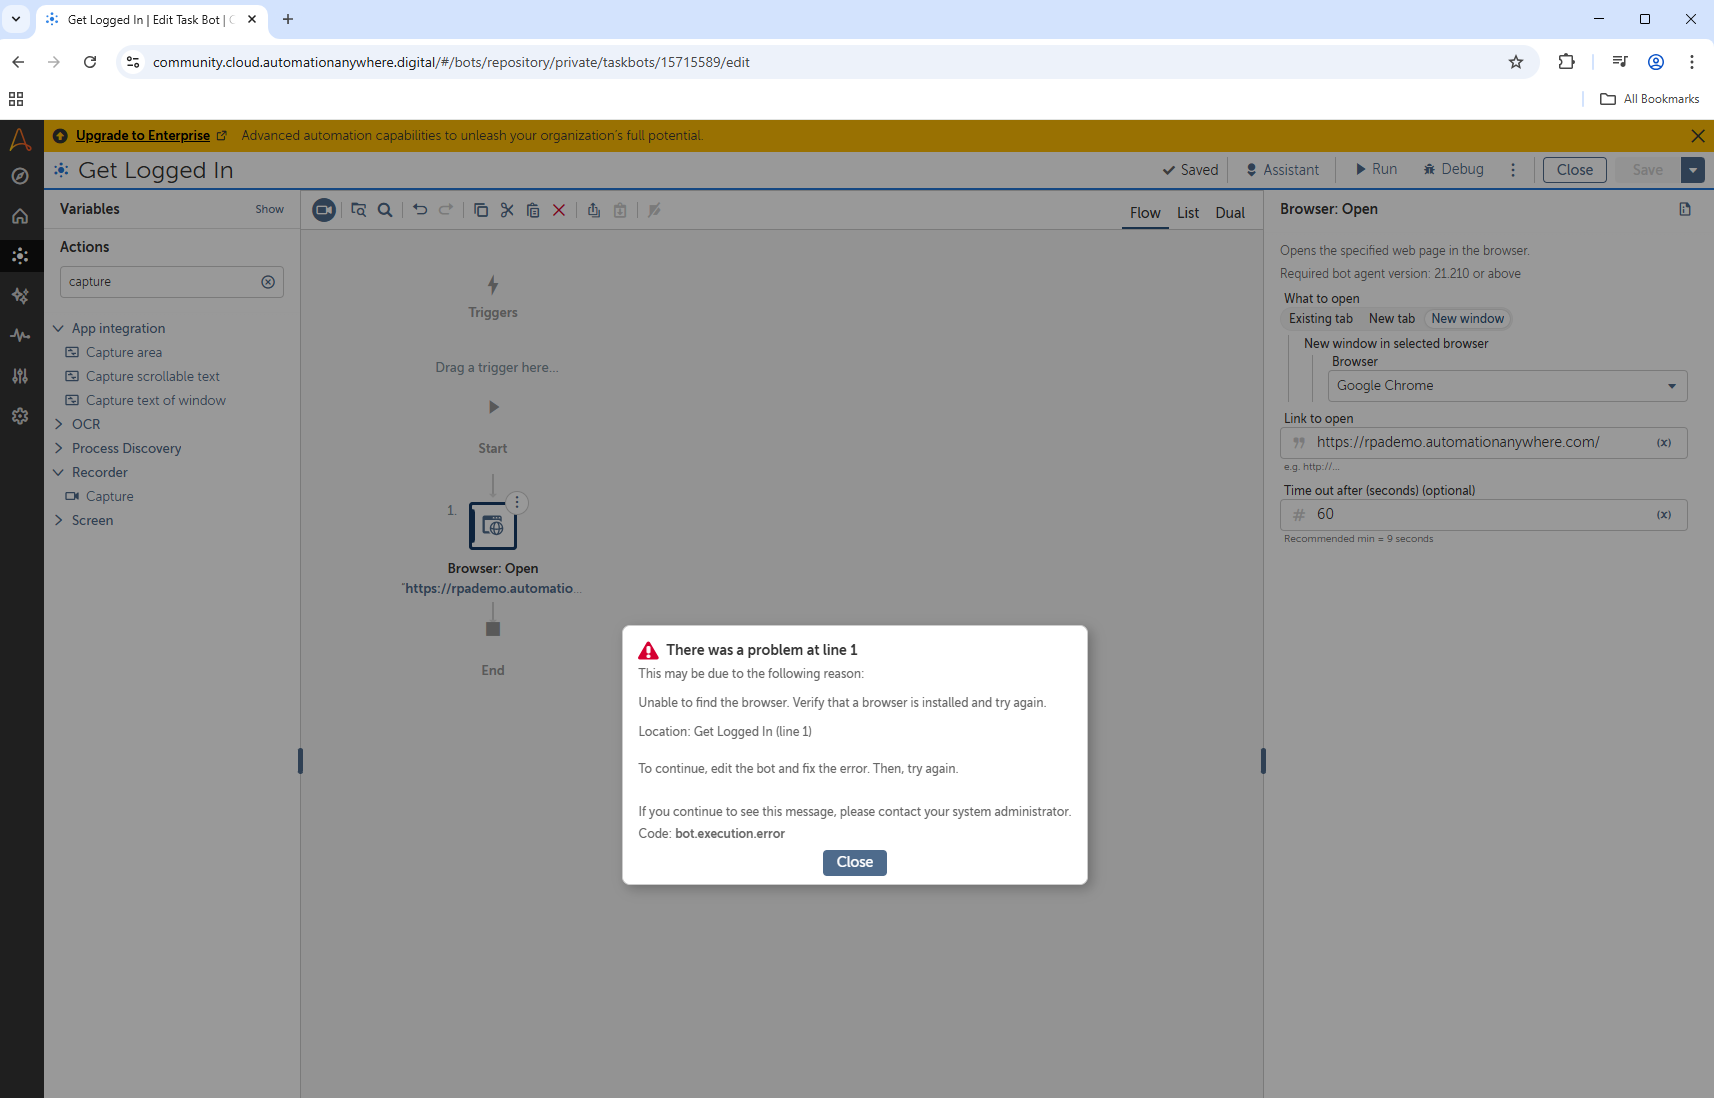Switch to Dual view tab
The width and height of the screenshot is (1714, 1098).
tap(1230, 213)
